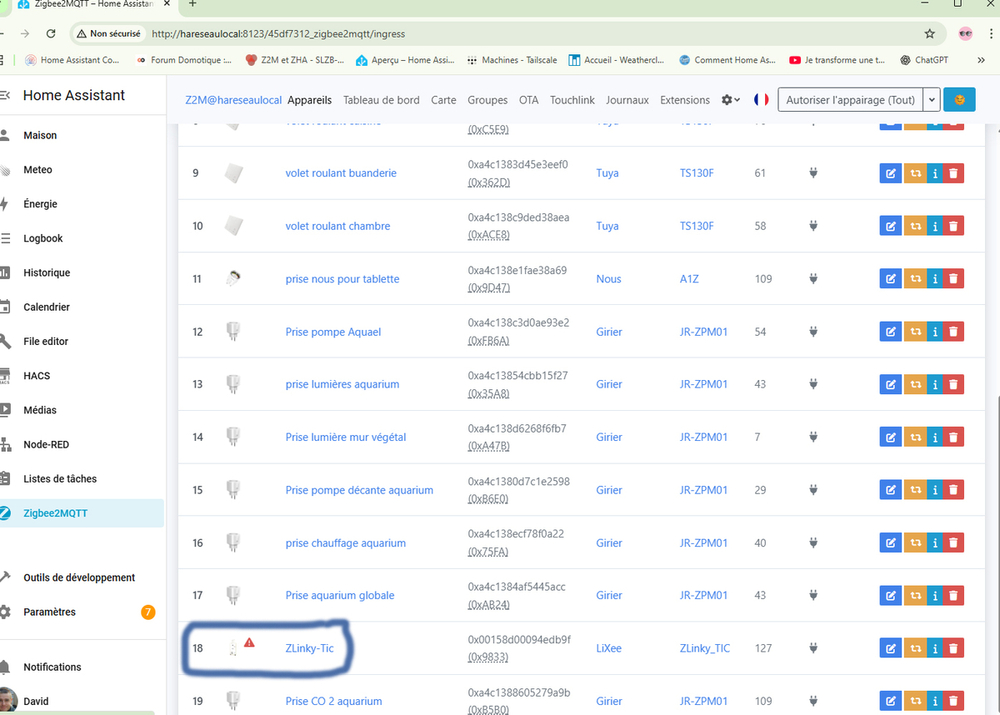The image size is (1000, 715).
Task: Click Autoriser l'appairage (Tout) button
Action: pos(850,100)
